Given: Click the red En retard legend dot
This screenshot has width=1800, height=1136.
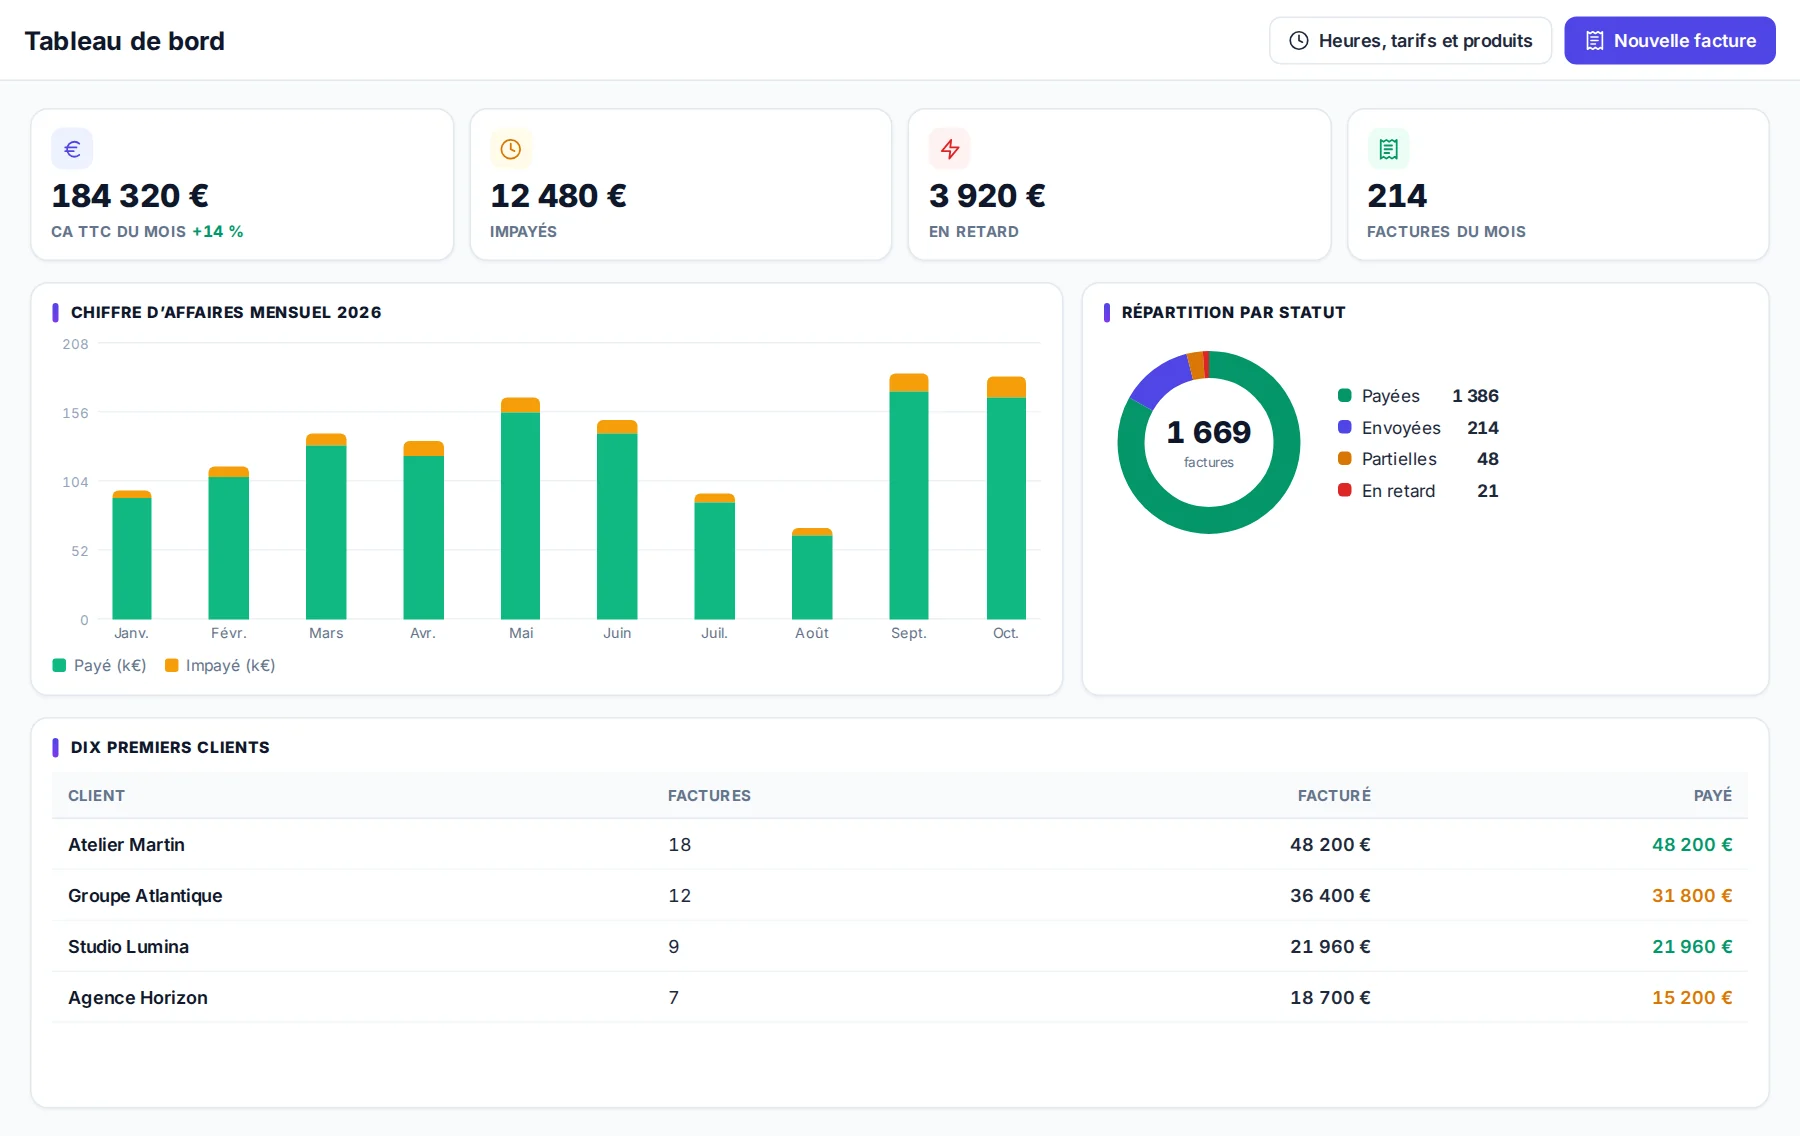Looking at the screenshot, I should click(x=1345, y=491).
